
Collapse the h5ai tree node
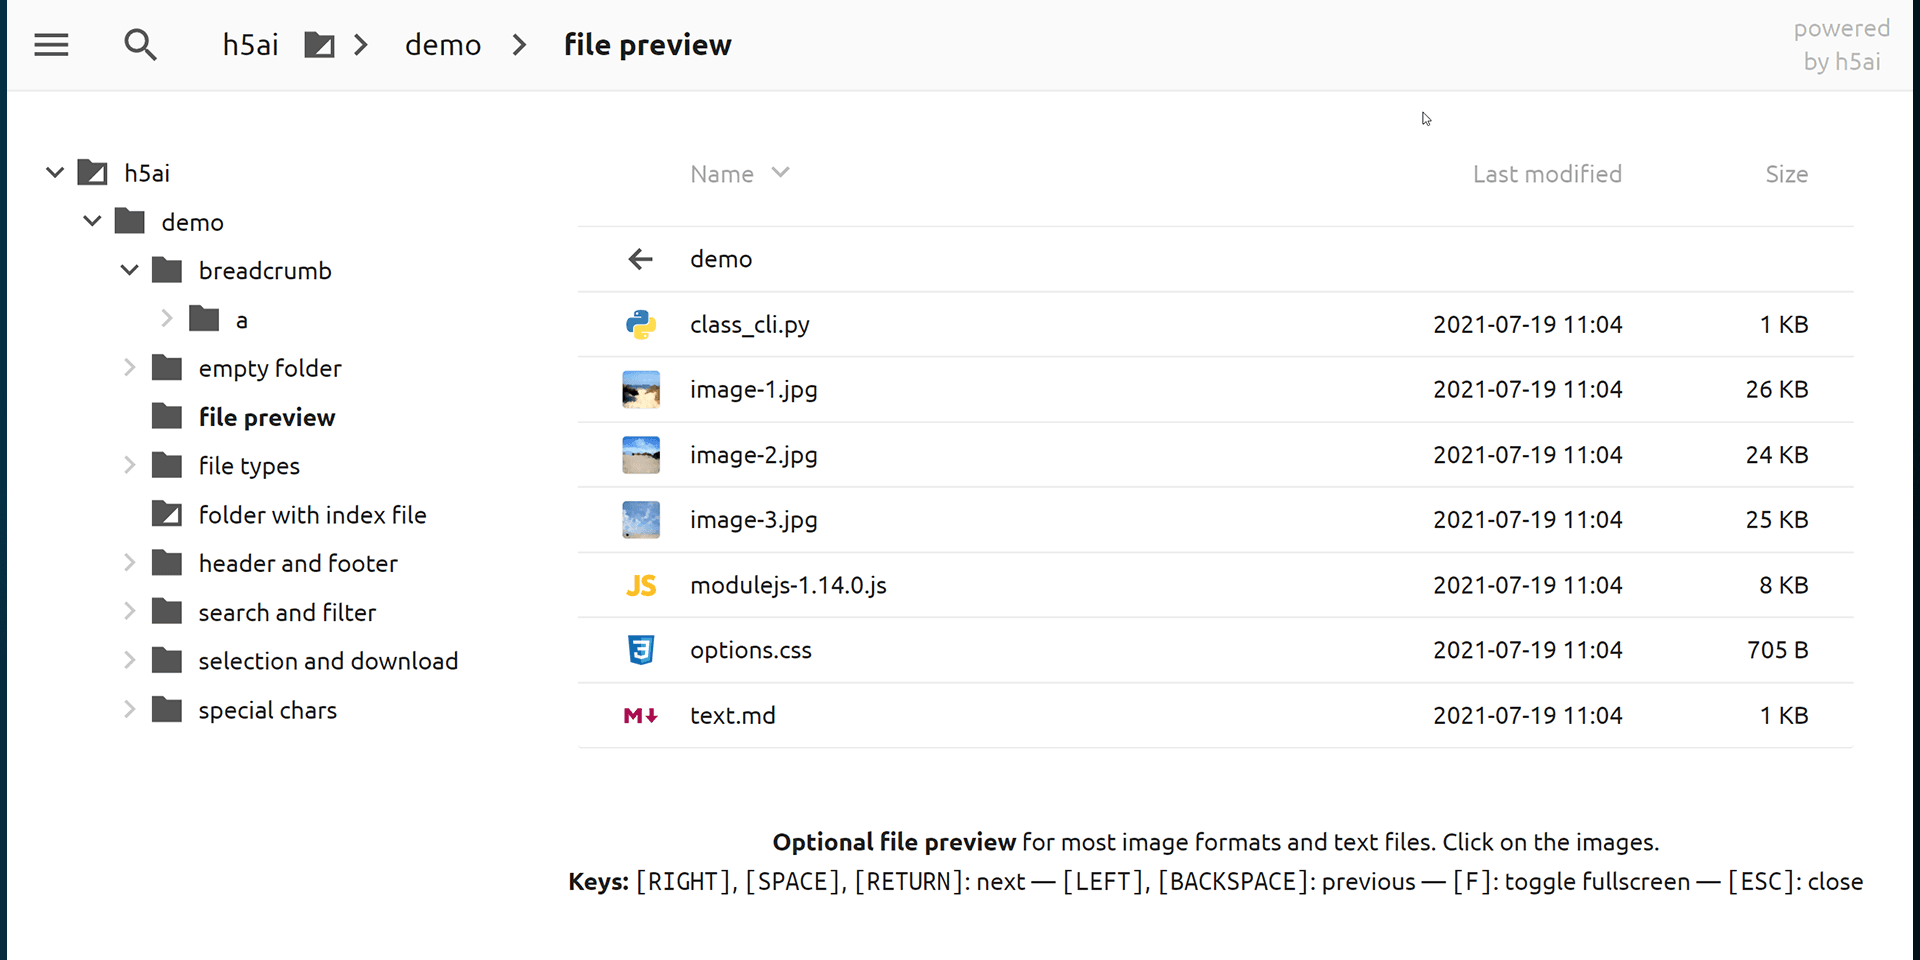54,172
